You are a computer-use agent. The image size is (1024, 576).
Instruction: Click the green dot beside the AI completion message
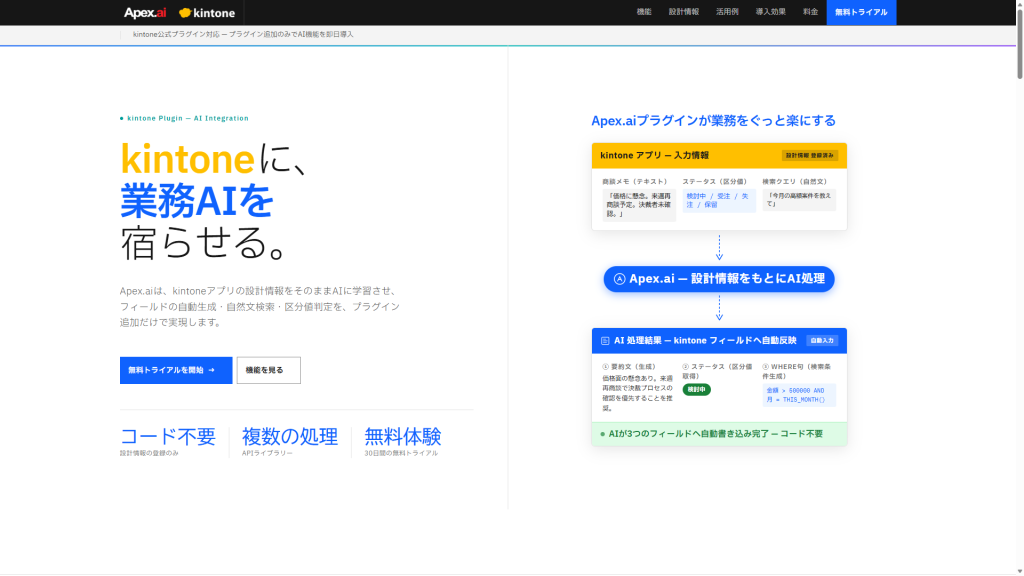(x=602, y=434)
